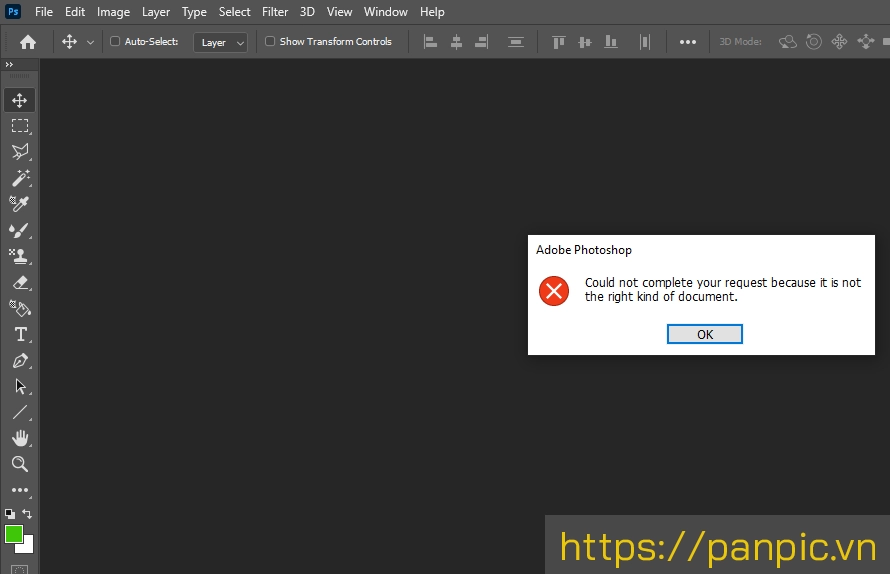Select the Rectangular Marquee tool
The width and height of the screenshot is (890, 574).
[19, 126]
